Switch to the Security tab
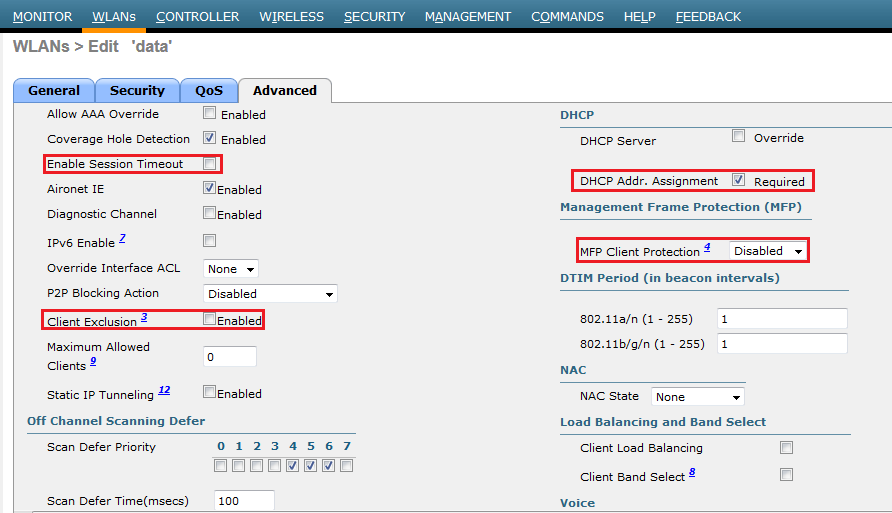 point(137,90)
